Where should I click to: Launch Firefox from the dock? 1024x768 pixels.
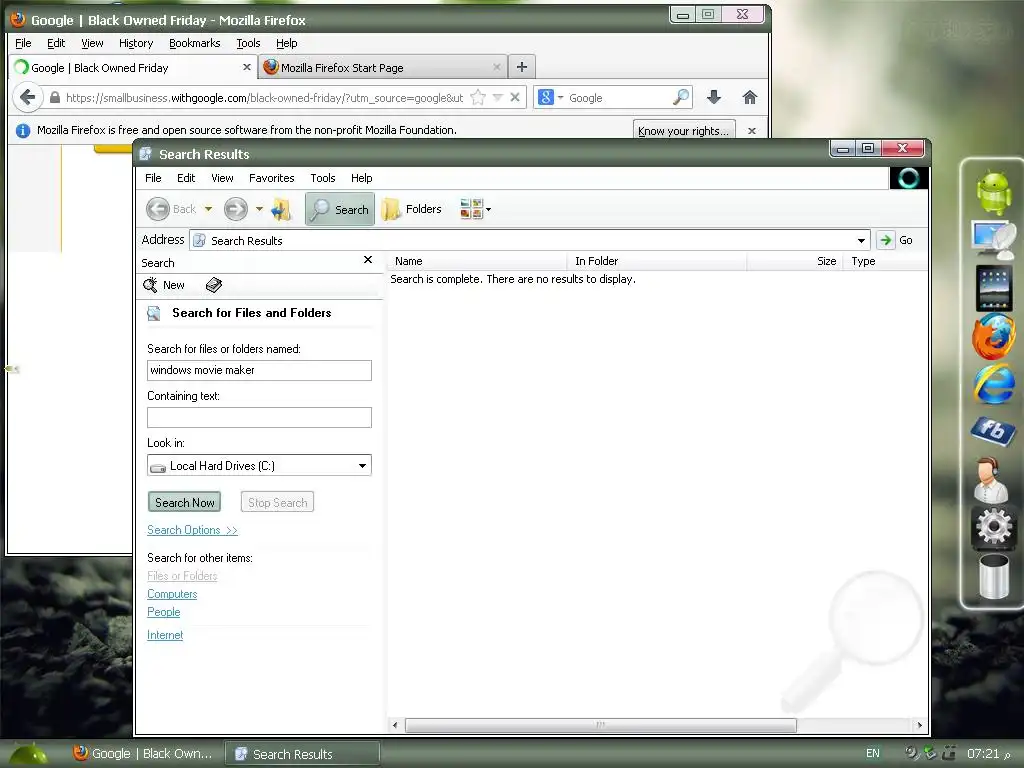993,336
